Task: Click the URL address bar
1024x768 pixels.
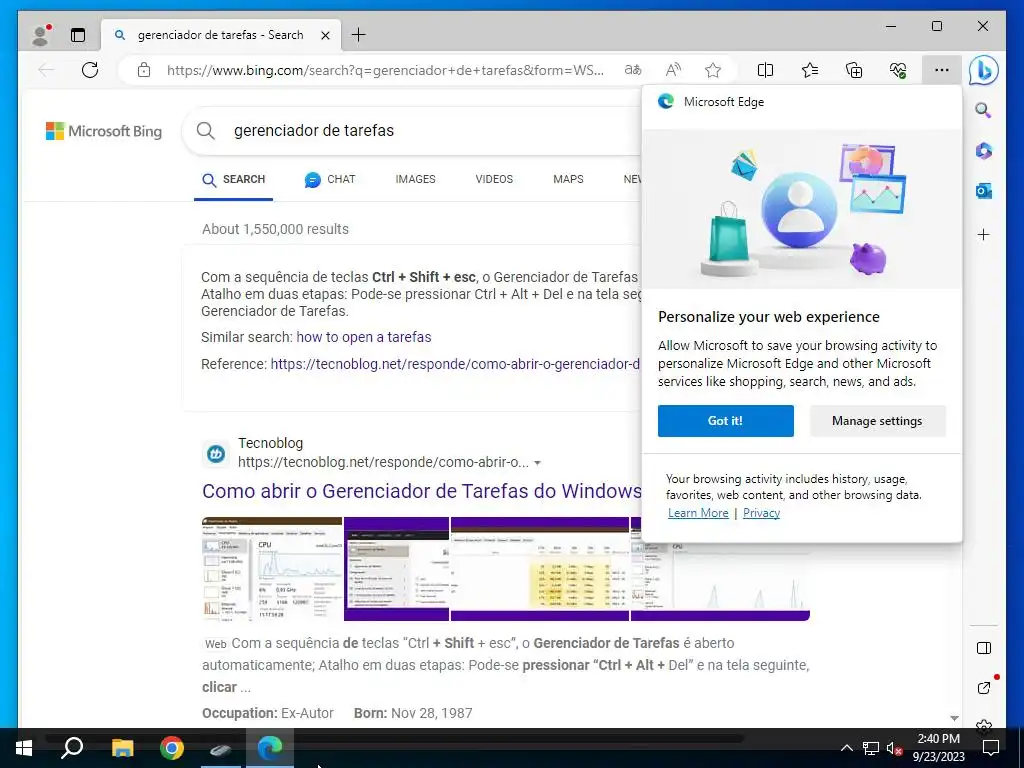Action: point(385,70)
